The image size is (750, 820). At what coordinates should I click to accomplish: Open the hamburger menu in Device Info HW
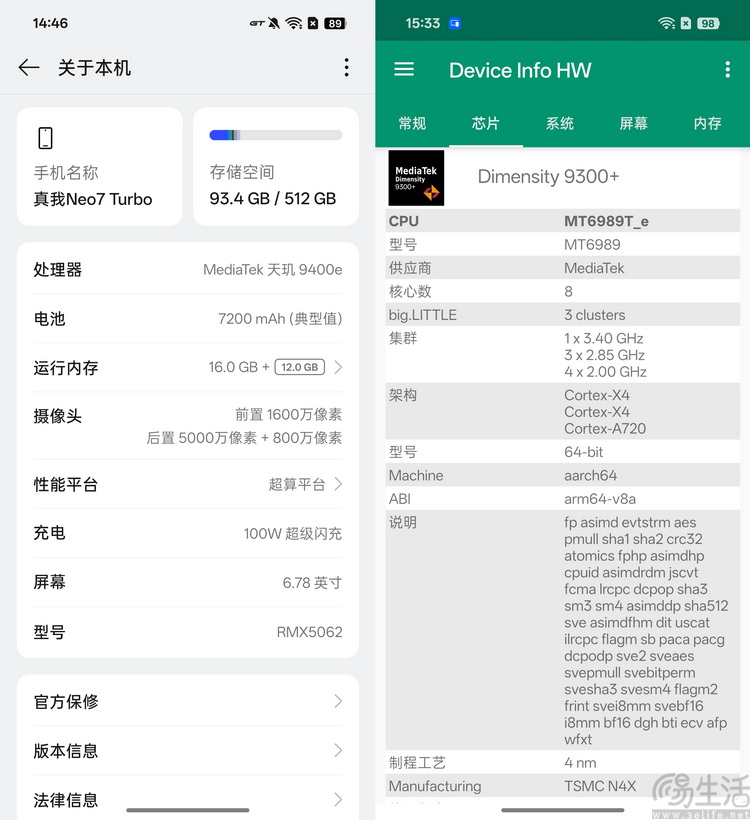coord(404,69)
